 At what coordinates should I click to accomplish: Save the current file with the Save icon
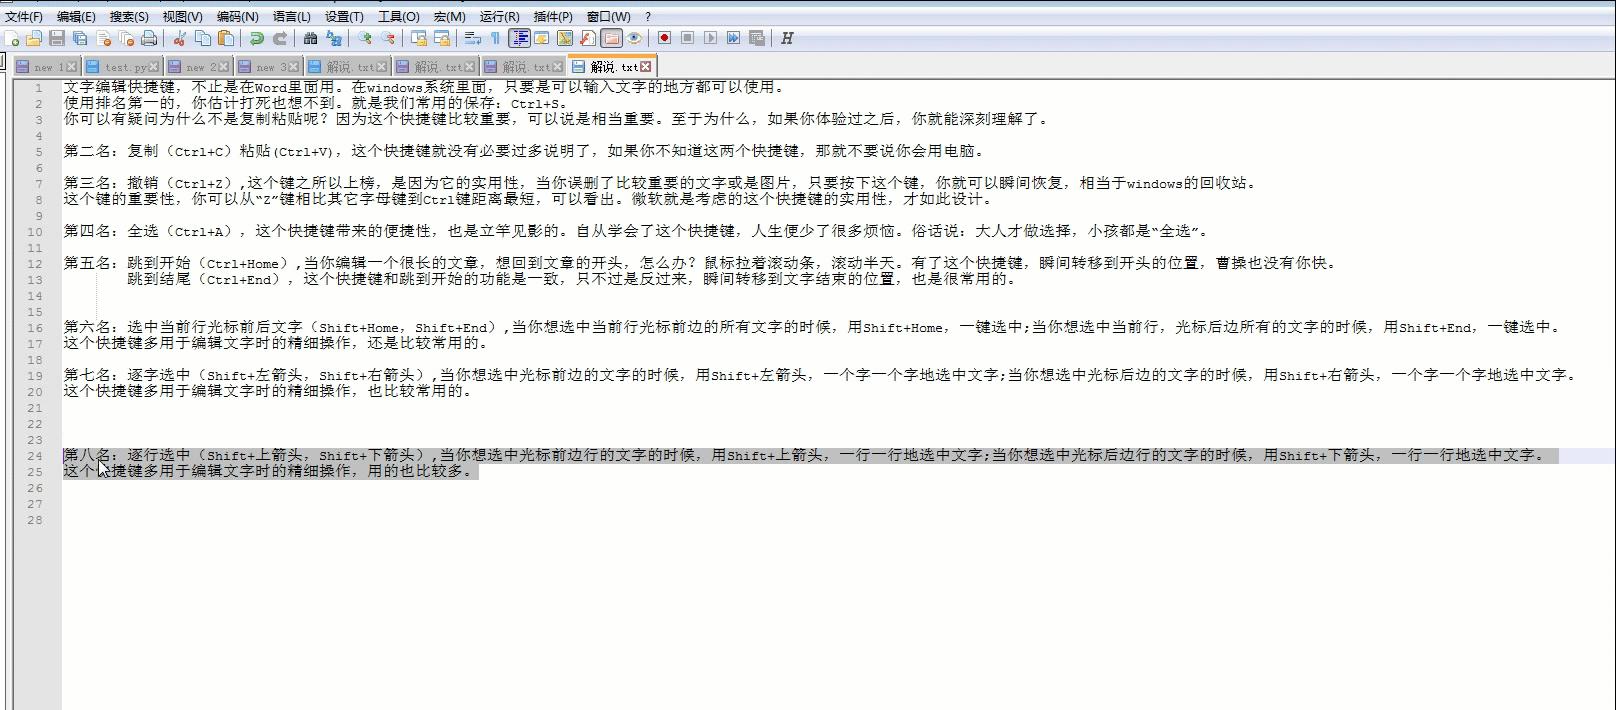57,38
